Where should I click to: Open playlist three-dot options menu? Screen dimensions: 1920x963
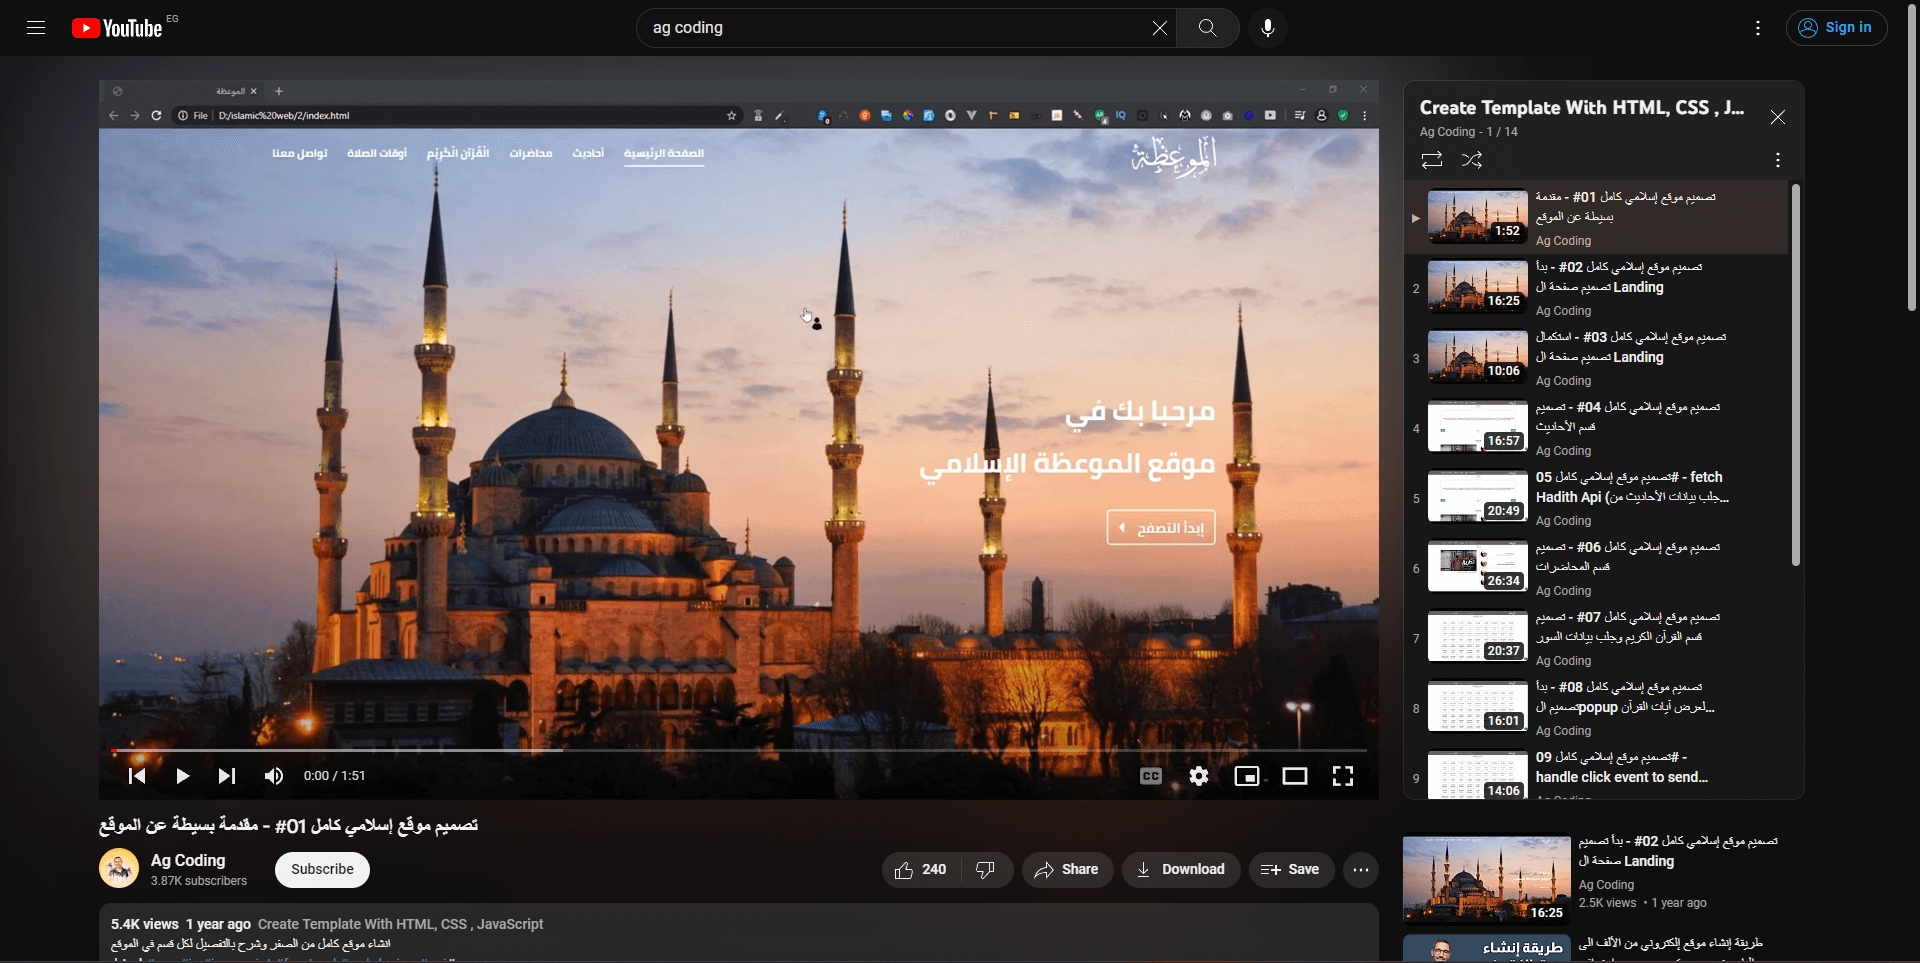[x=1777, y=160]
